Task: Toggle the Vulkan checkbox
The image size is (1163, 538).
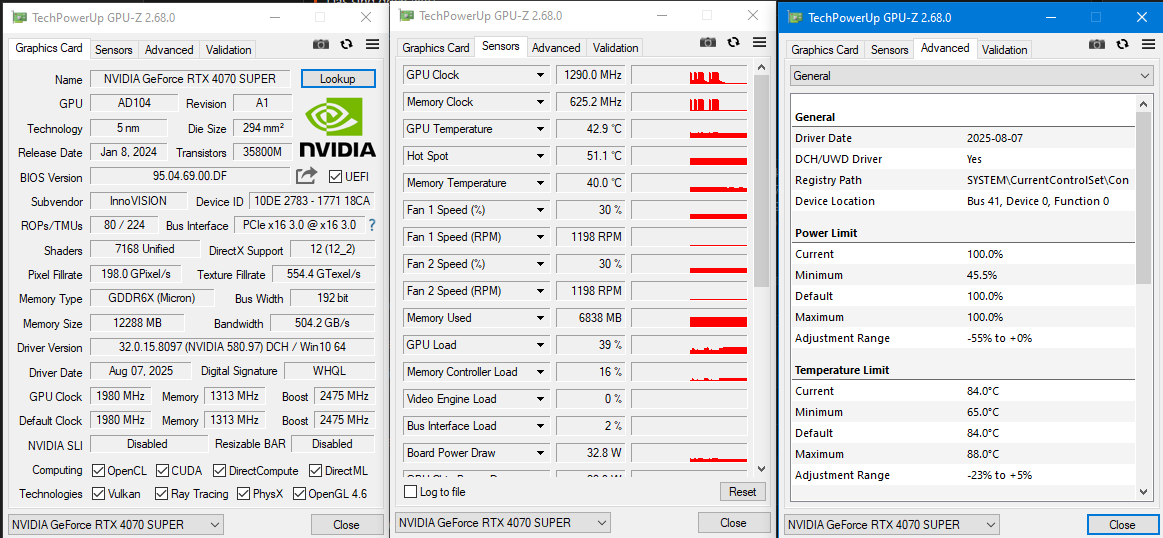Action: point(98,493)
